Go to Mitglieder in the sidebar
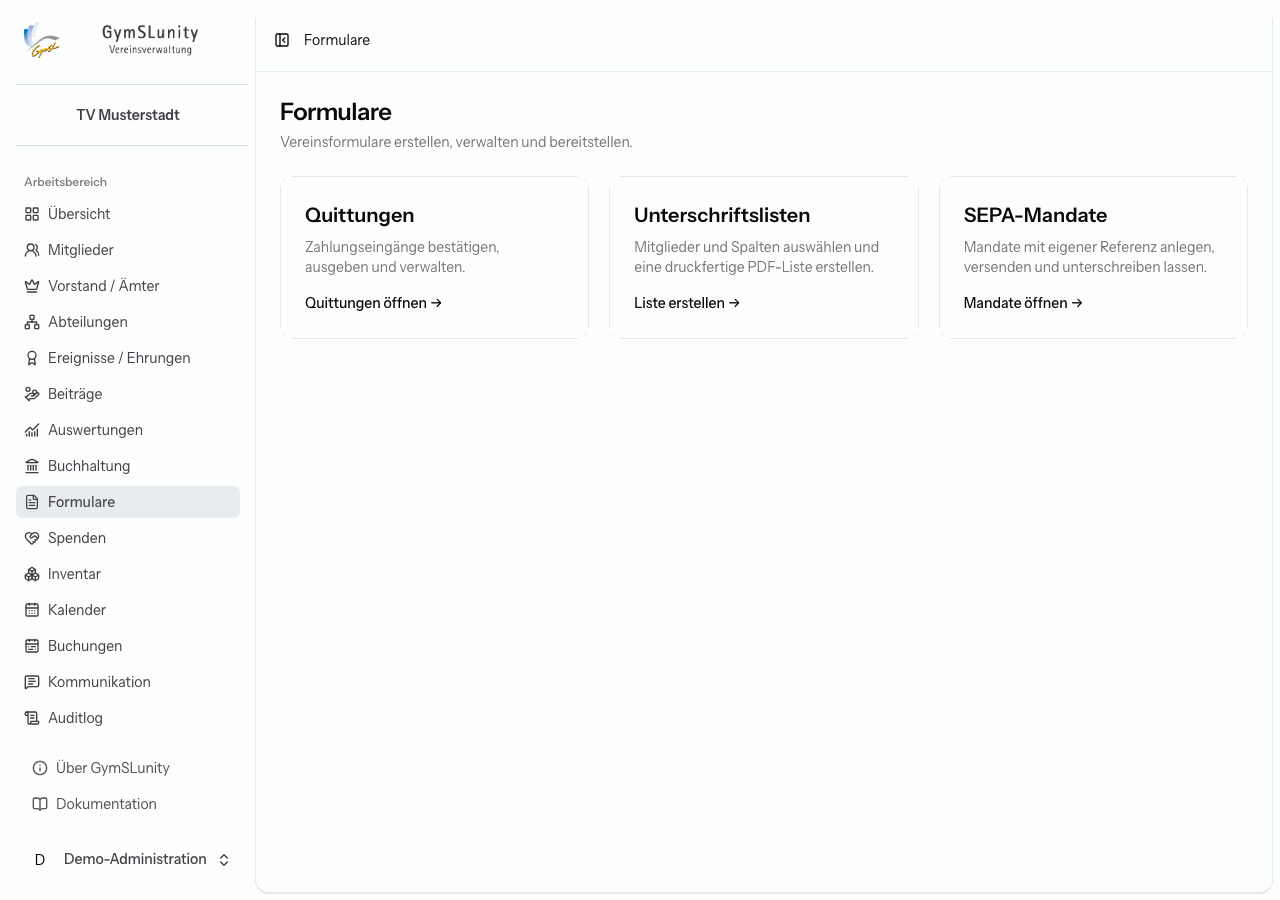The image size is (1280, 900). pos(128,250)
